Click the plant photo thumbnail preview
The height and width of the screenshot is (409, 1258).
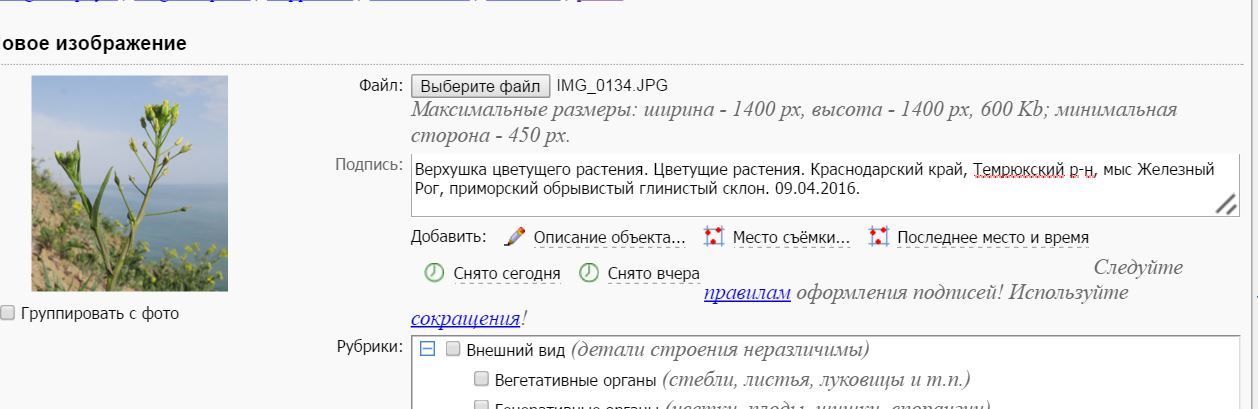click(130, 183)
